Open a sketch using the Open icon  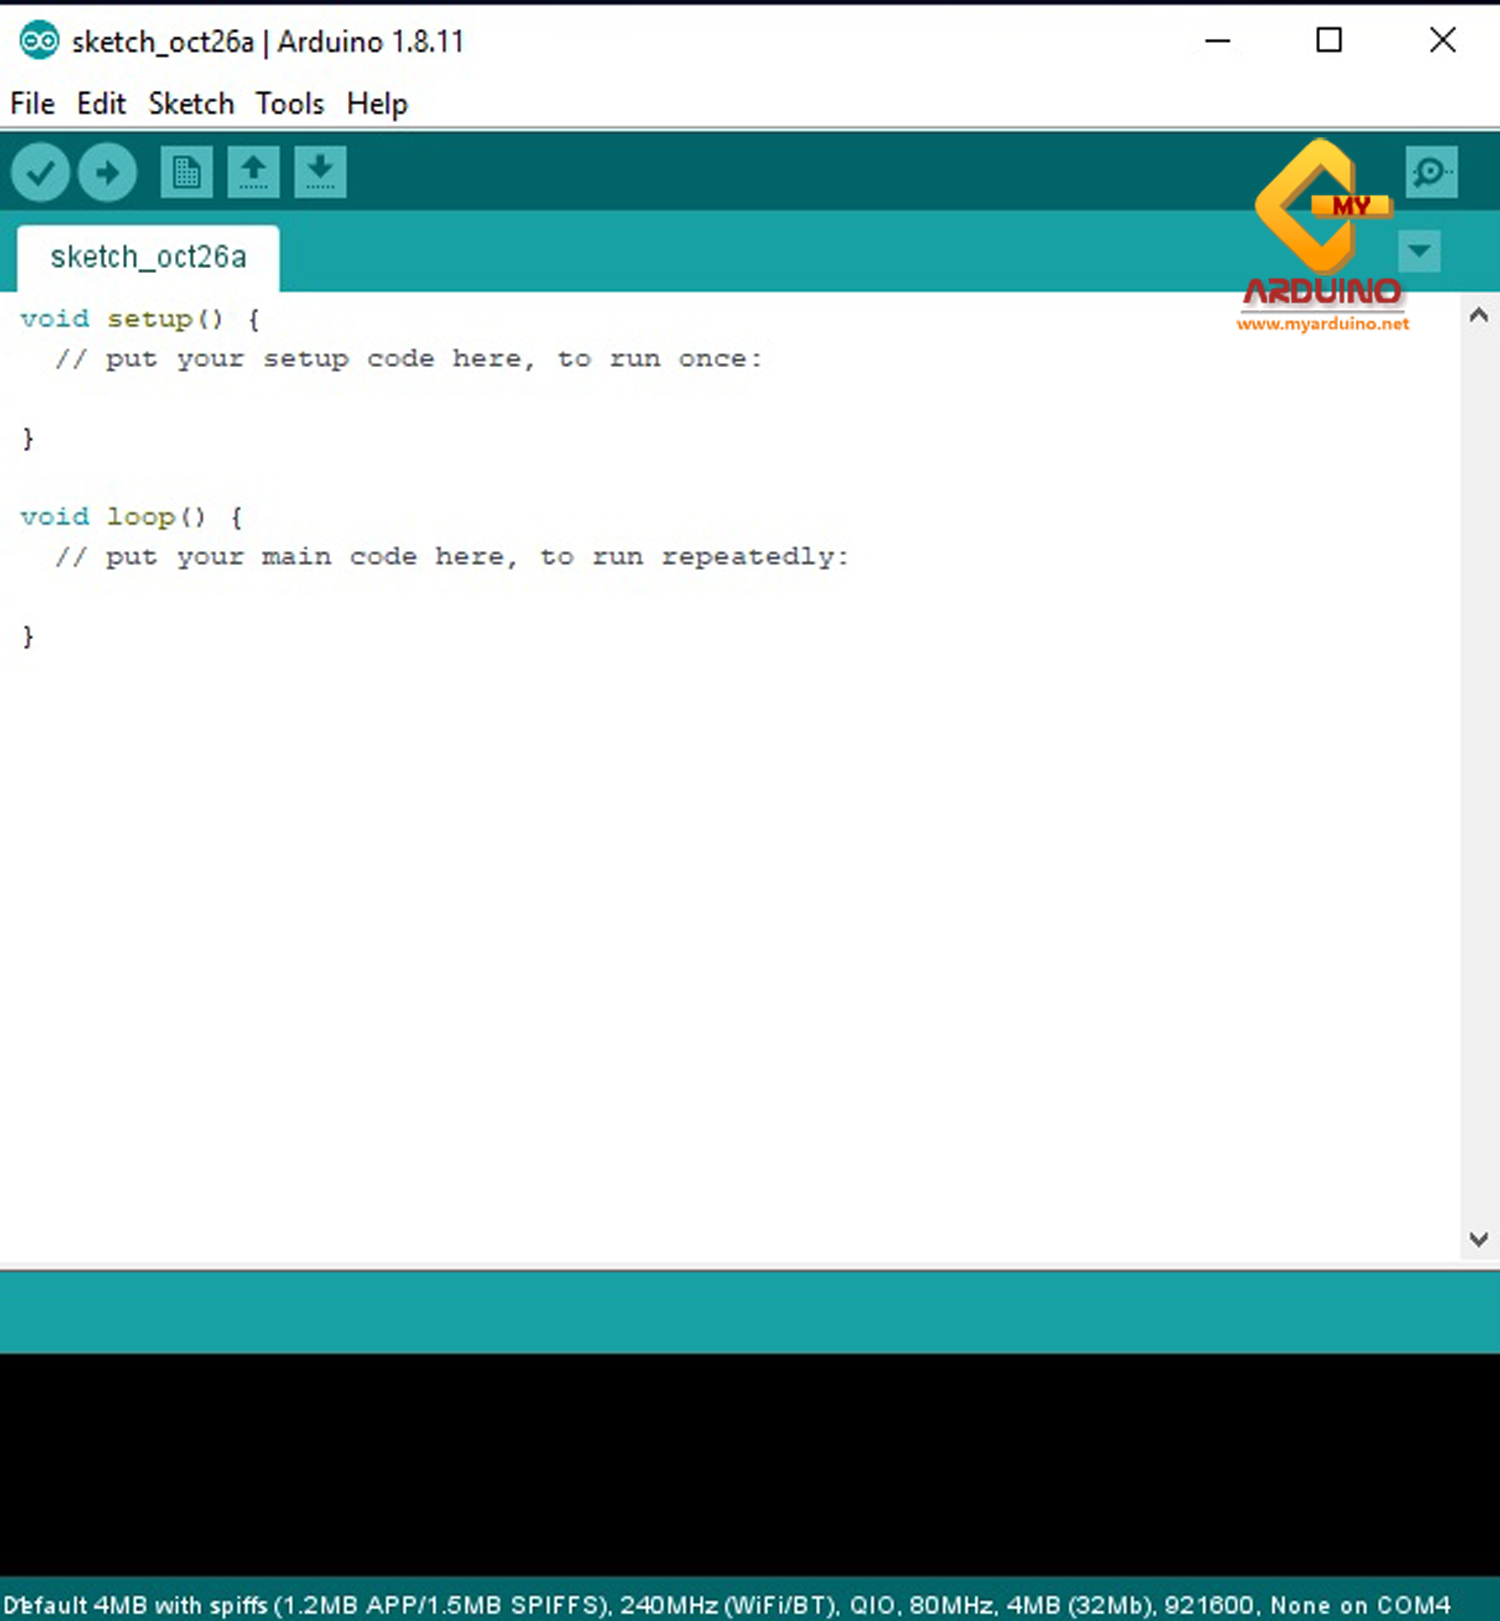tap(253, 173)
